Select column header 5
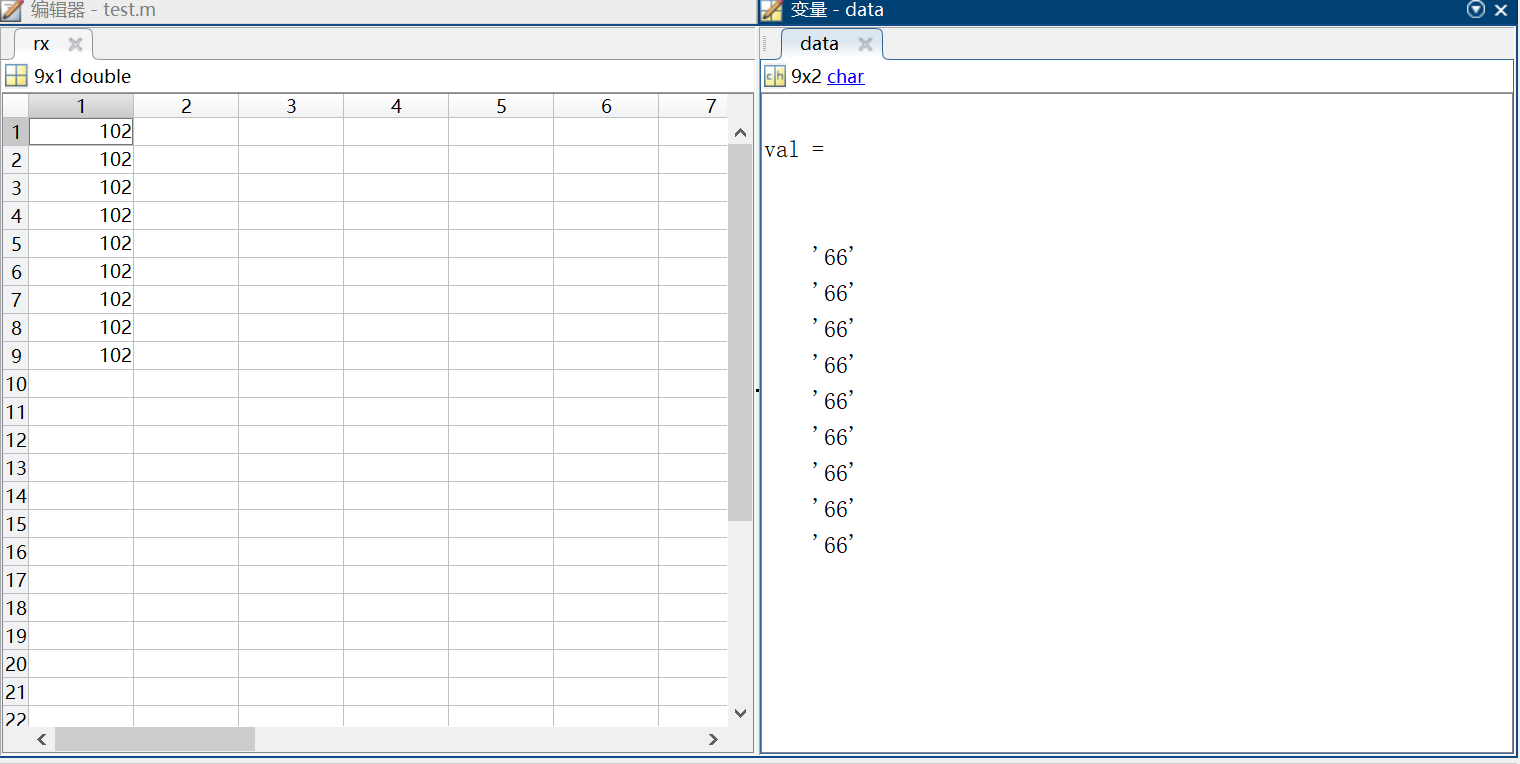Viewport: 1520px width, 764px height. pyautogui.click(x=501, y=106)
